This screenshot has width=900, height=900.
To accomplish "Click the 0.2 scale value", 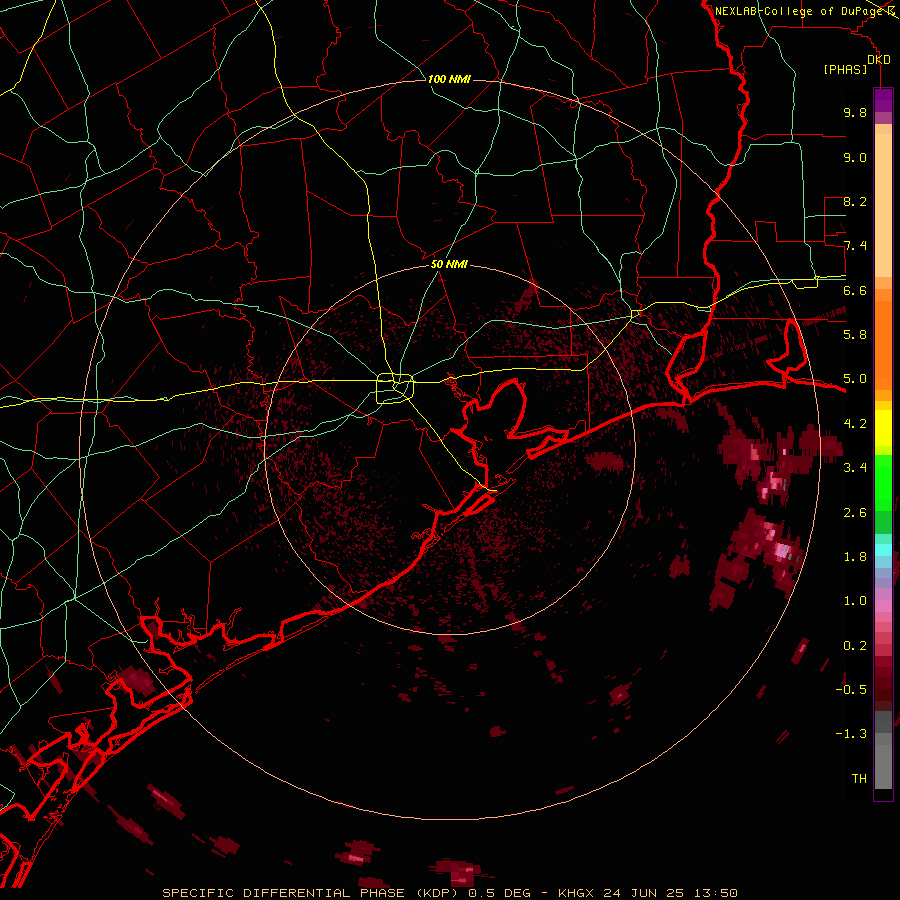I will 855,646.
